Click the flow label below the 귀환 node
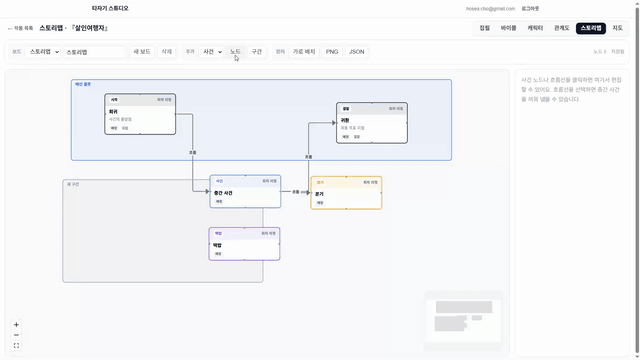640x360 pixels. click(308, 157)
